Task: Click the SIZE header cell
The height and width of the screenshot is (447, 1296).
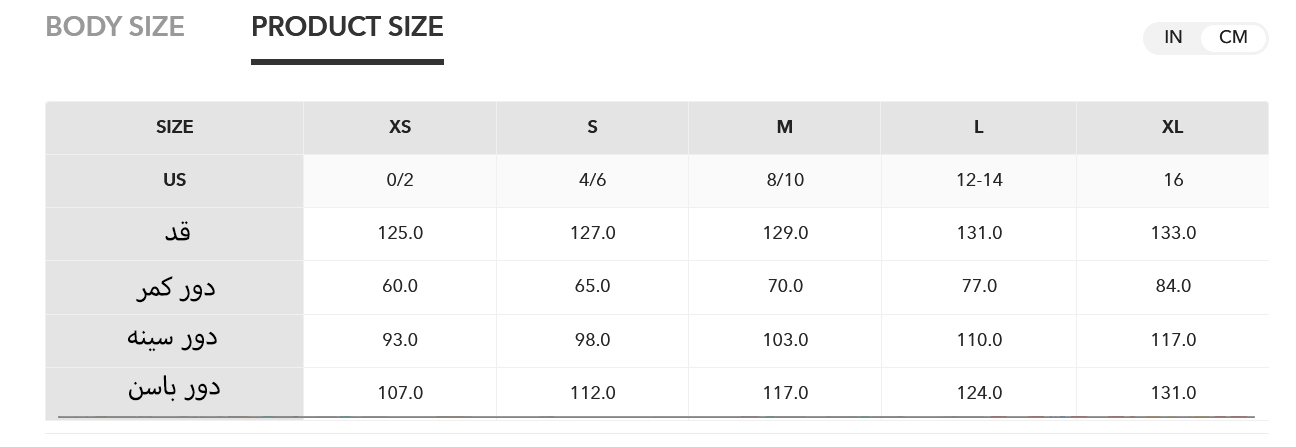Action: pyautogui.click(x=174, y=127)
